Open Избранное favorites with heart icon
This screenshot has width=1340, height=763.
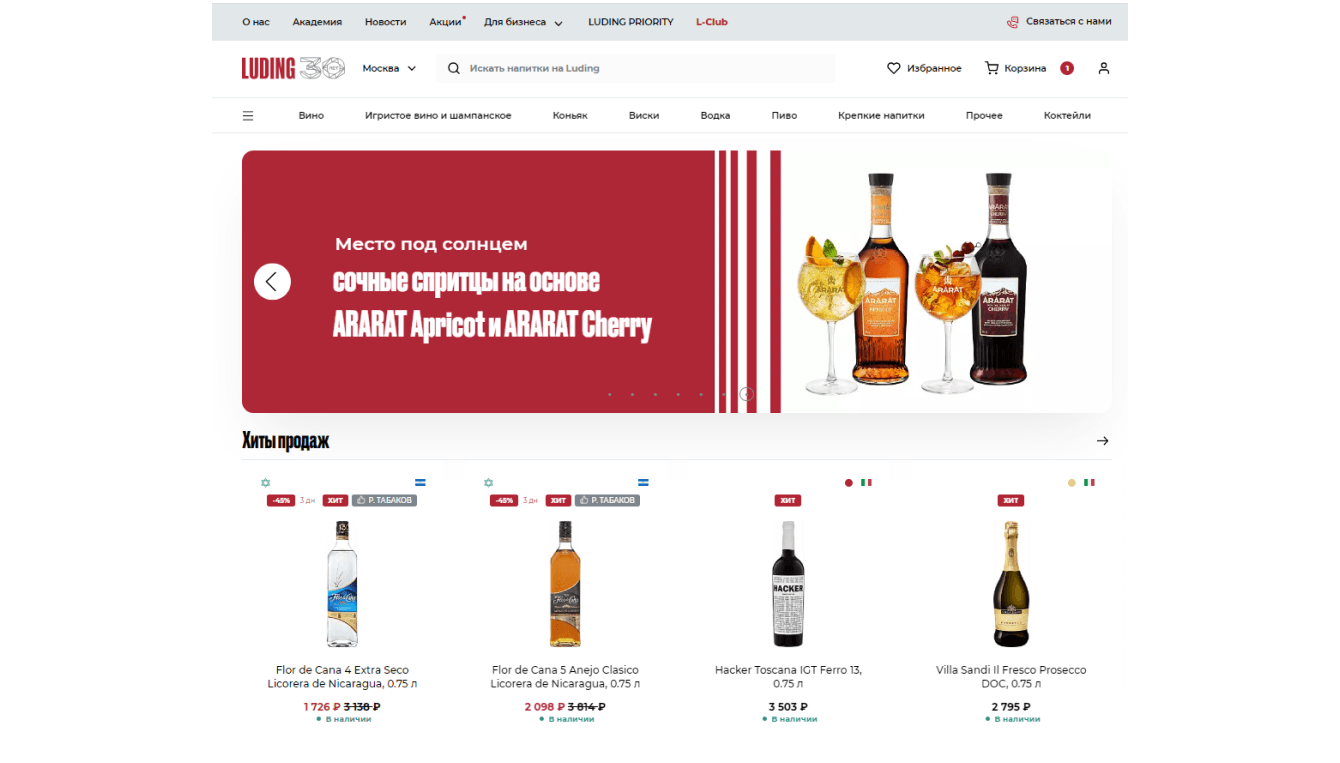point(924,68)
